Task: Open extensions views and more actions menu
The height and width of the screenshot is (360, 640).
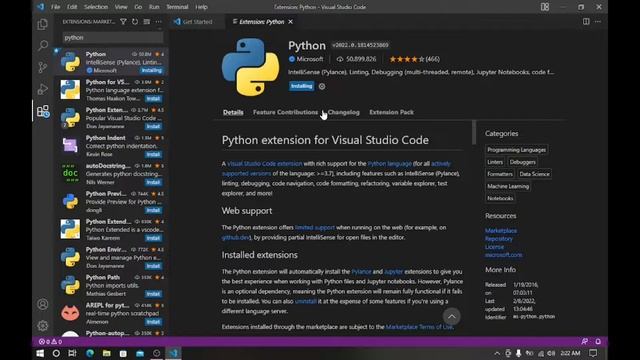Action: tap(158, 22)
